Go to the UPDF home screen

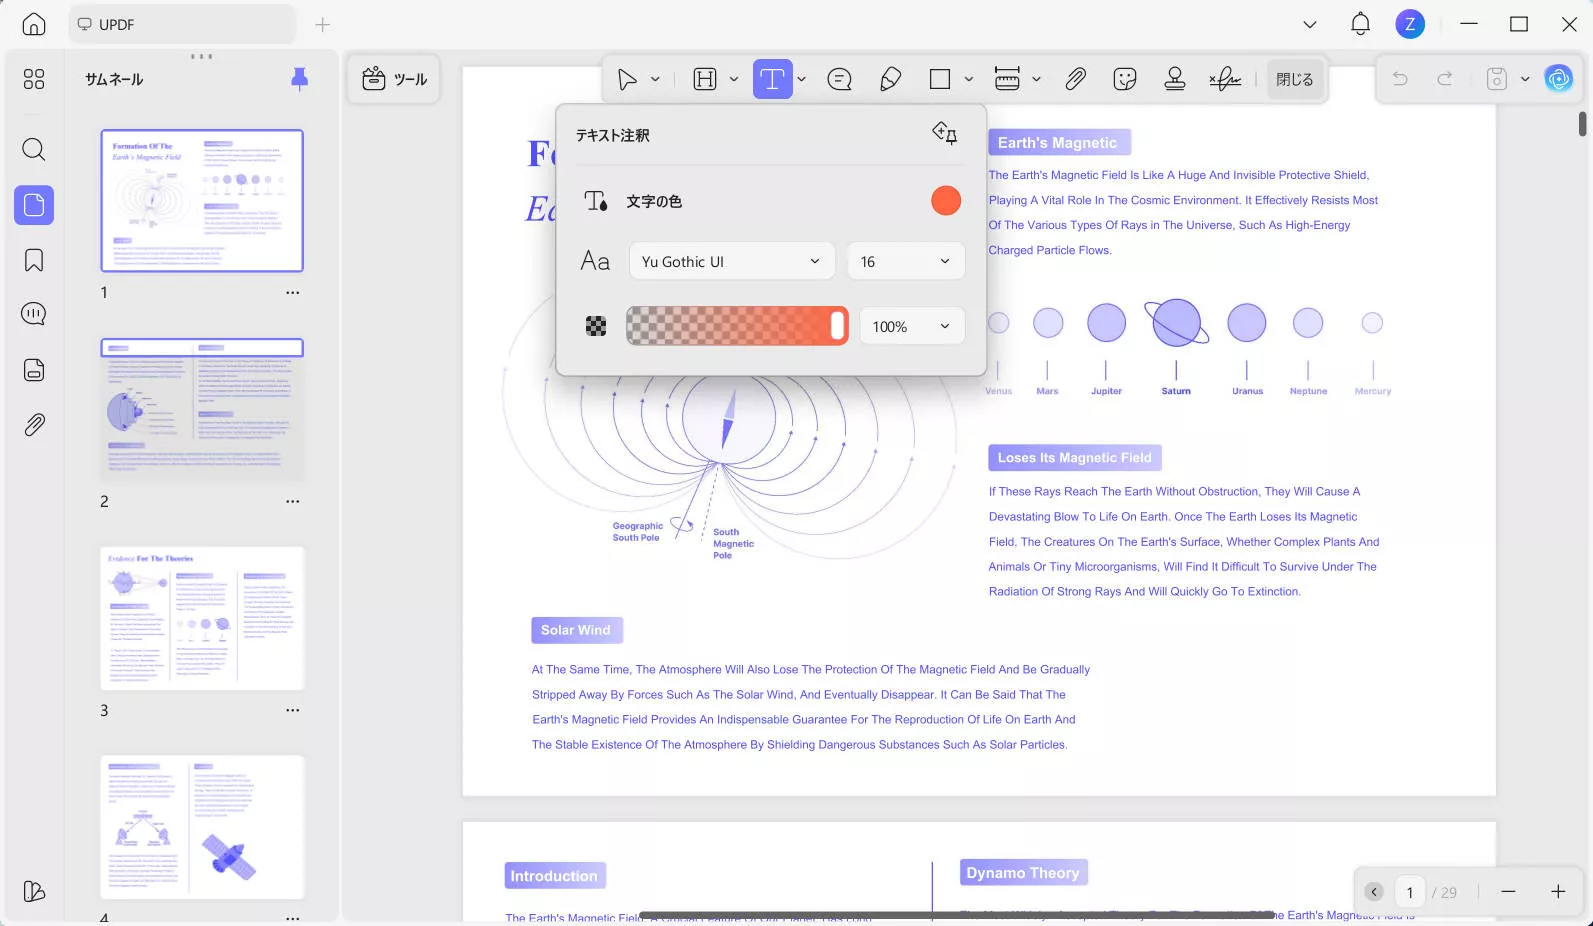[x=34, y=24]
